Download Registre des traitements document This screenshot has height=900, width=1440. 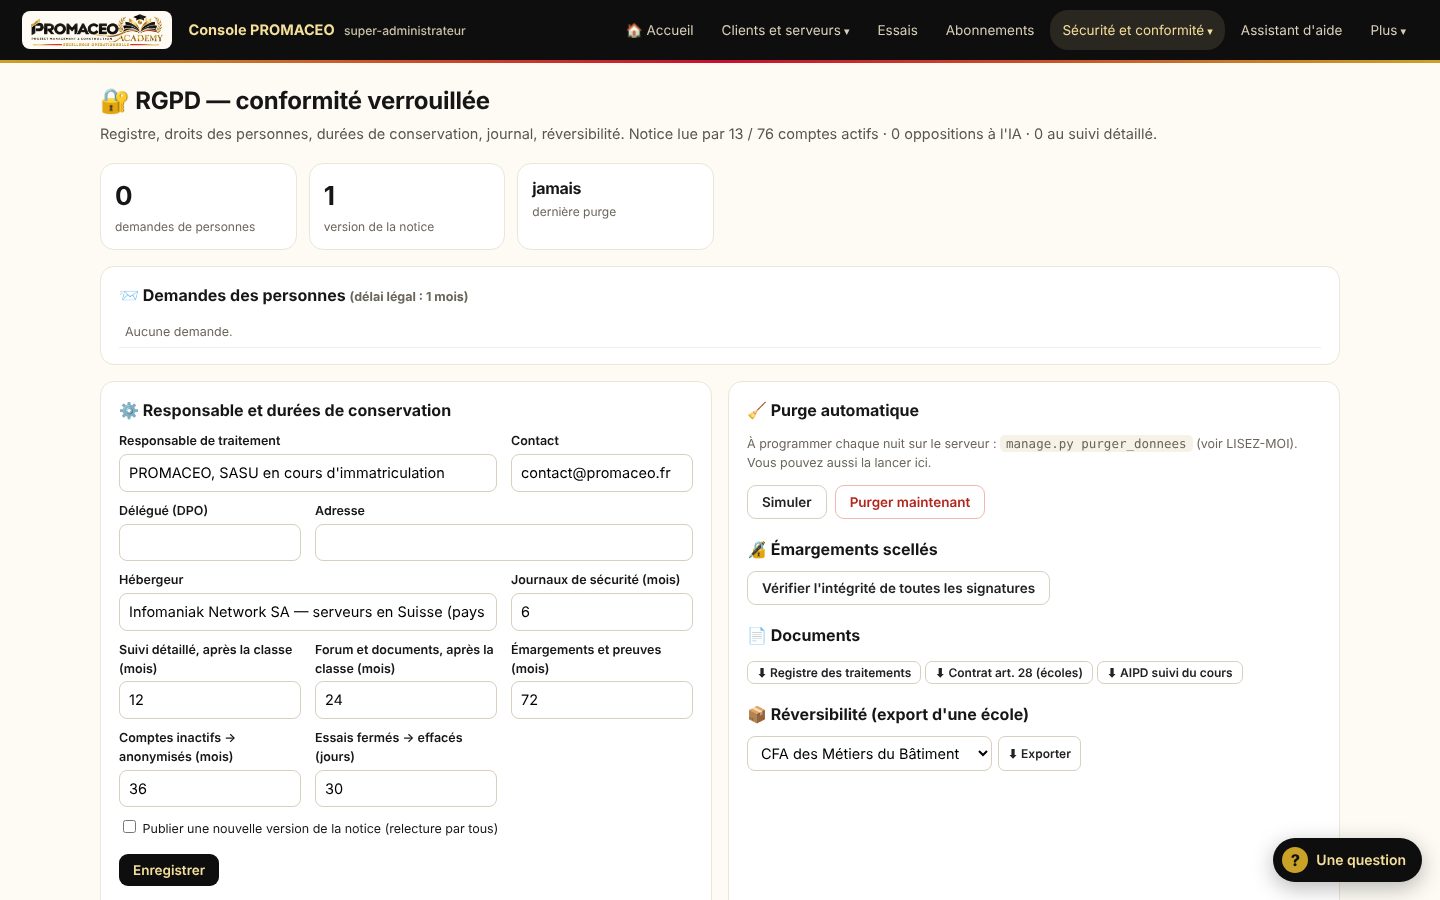tap(834, 673)
